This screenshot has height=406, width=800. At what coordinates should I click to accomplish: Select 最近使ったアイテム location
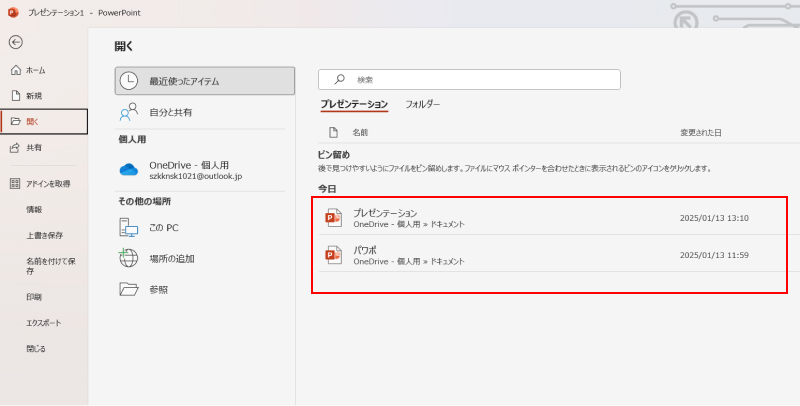(x=205, y=81)
